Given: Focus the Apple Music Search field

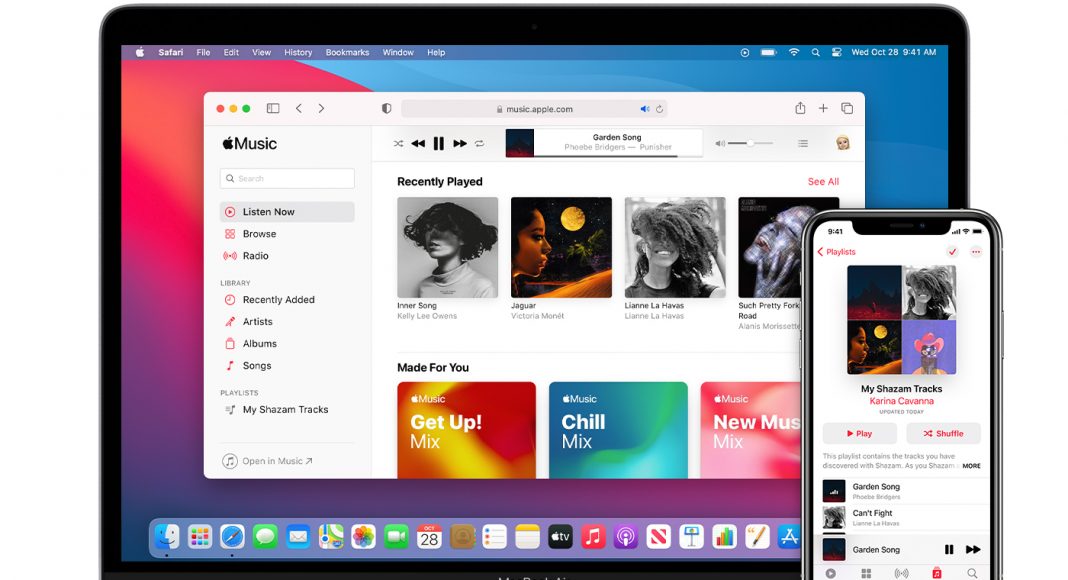Looking at the screenshot, I should click(287, 178).
